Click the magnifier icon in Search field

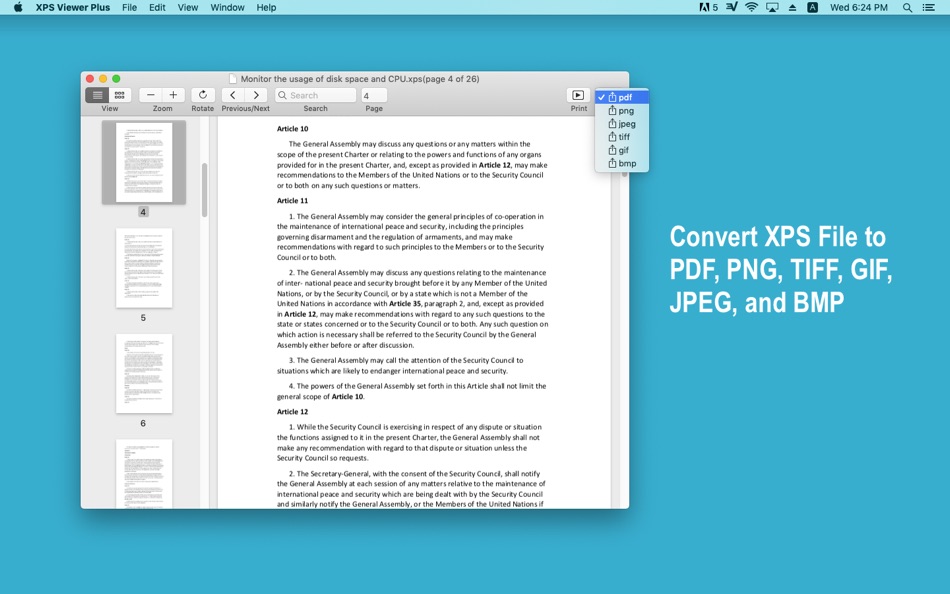[282, 95]
